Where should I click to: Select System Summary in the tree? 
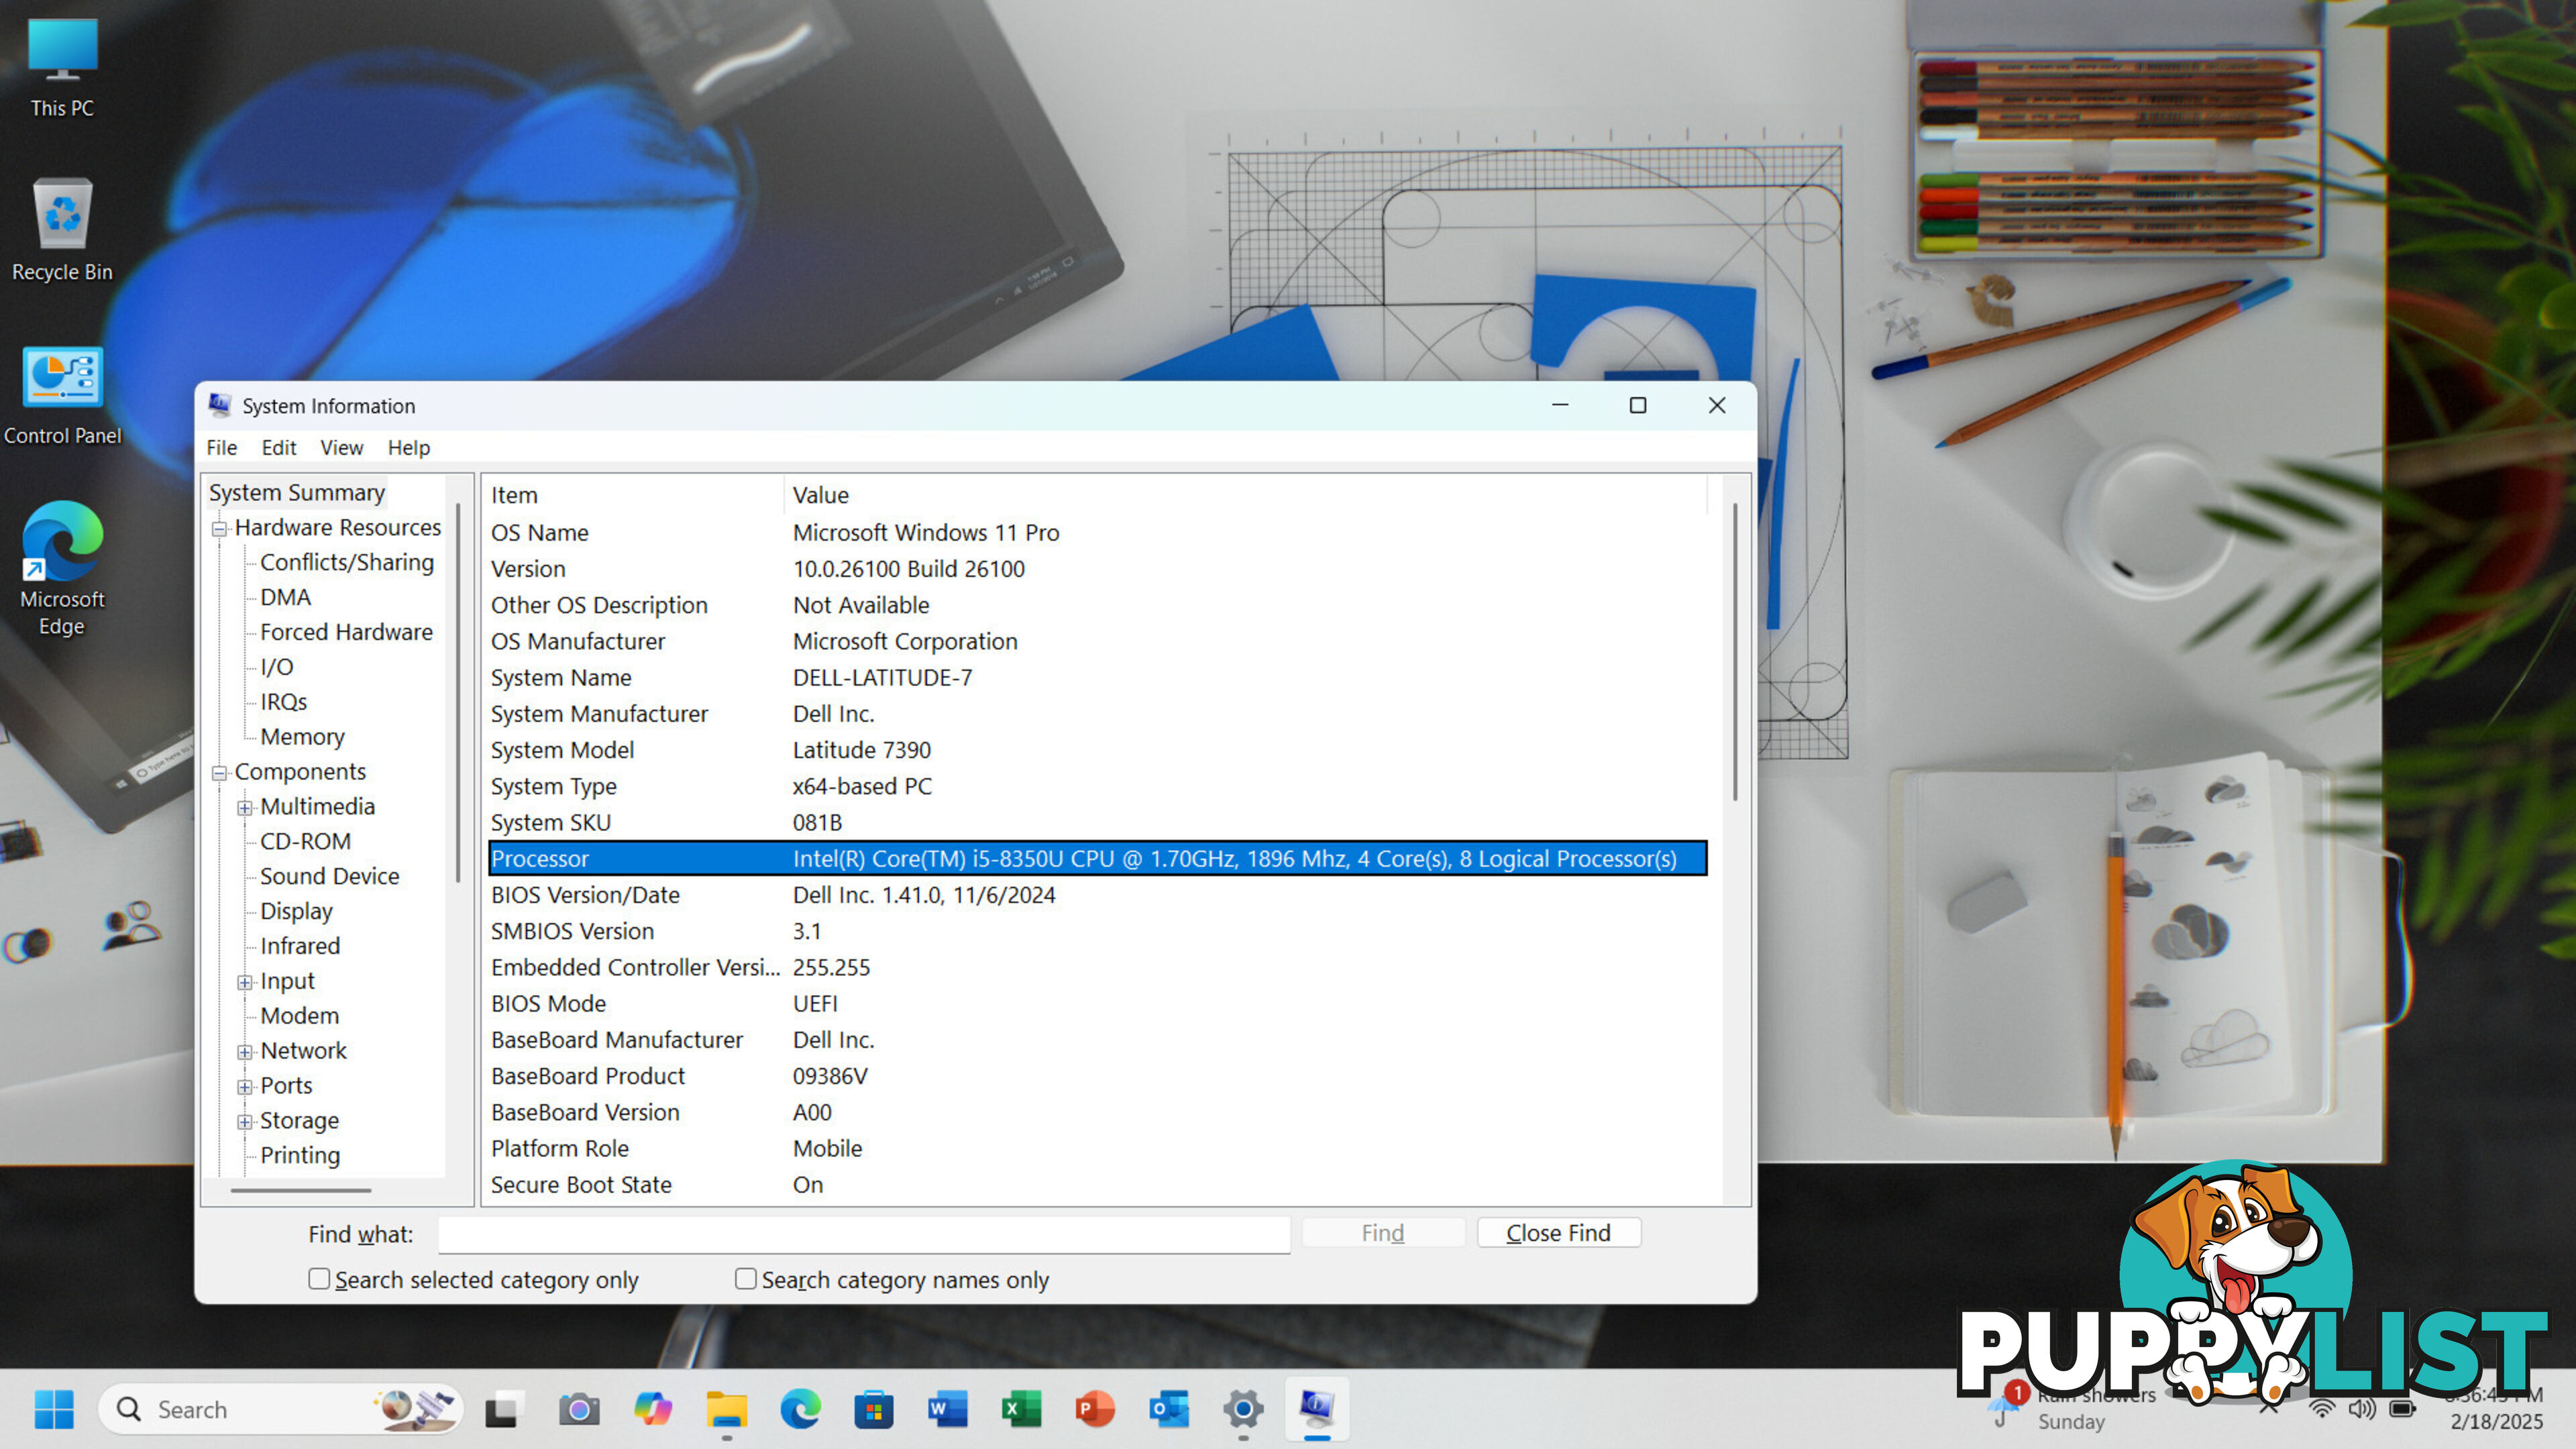click(x=297, y=493)
